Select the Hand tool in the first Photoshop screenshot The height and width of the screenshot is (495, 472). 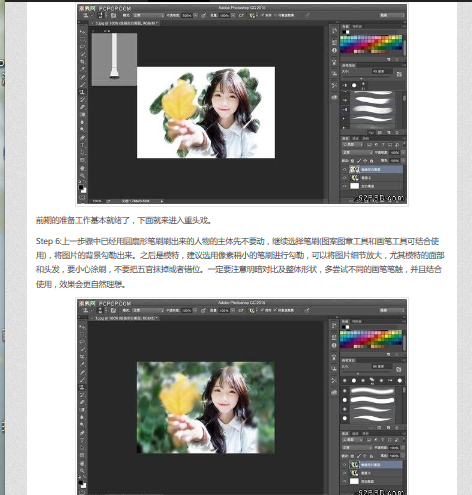pos(82,168)
